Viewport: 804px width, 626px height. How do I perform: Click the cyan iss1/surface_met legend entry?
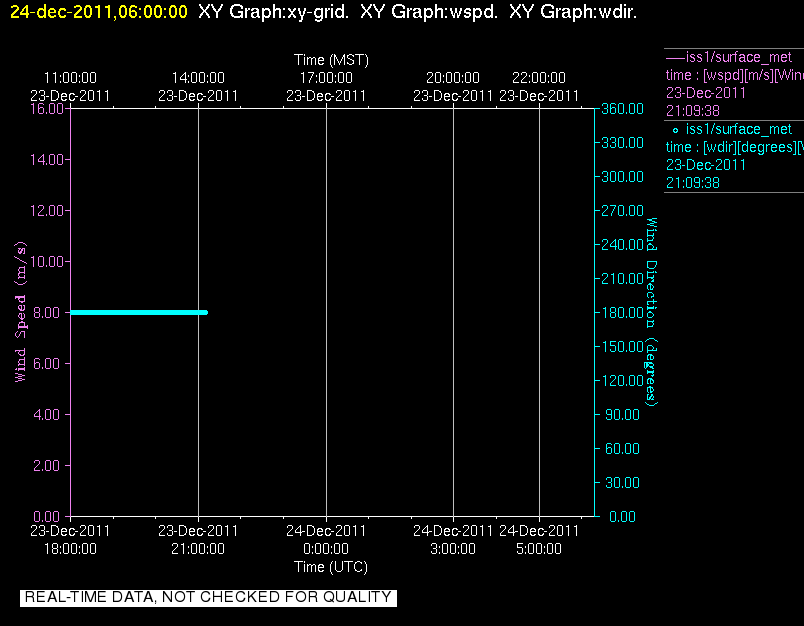[x=738, y=129]
